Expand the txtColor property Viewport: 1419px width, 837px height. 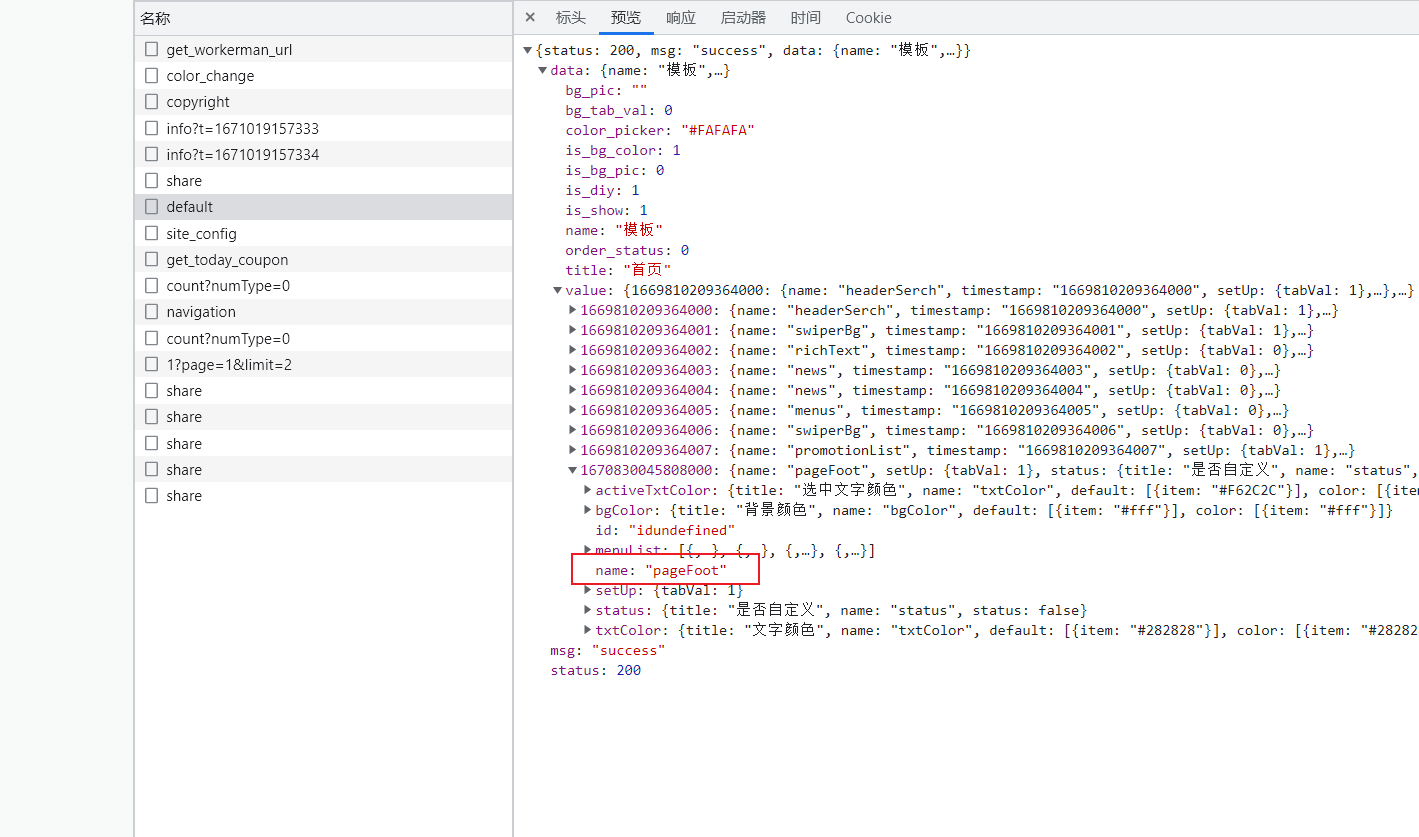pos(588,630)
